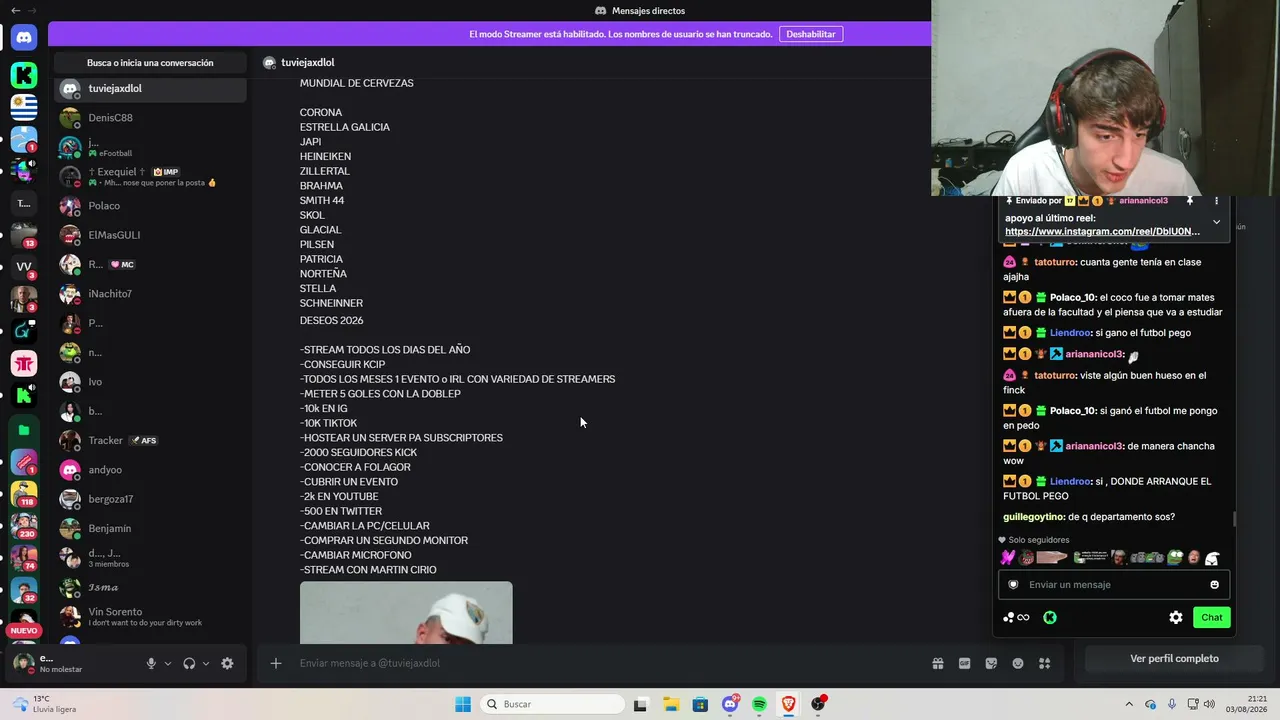Open OBS from the taskbar
This screenshot has width=1280, height=720.
coord(818,704)
